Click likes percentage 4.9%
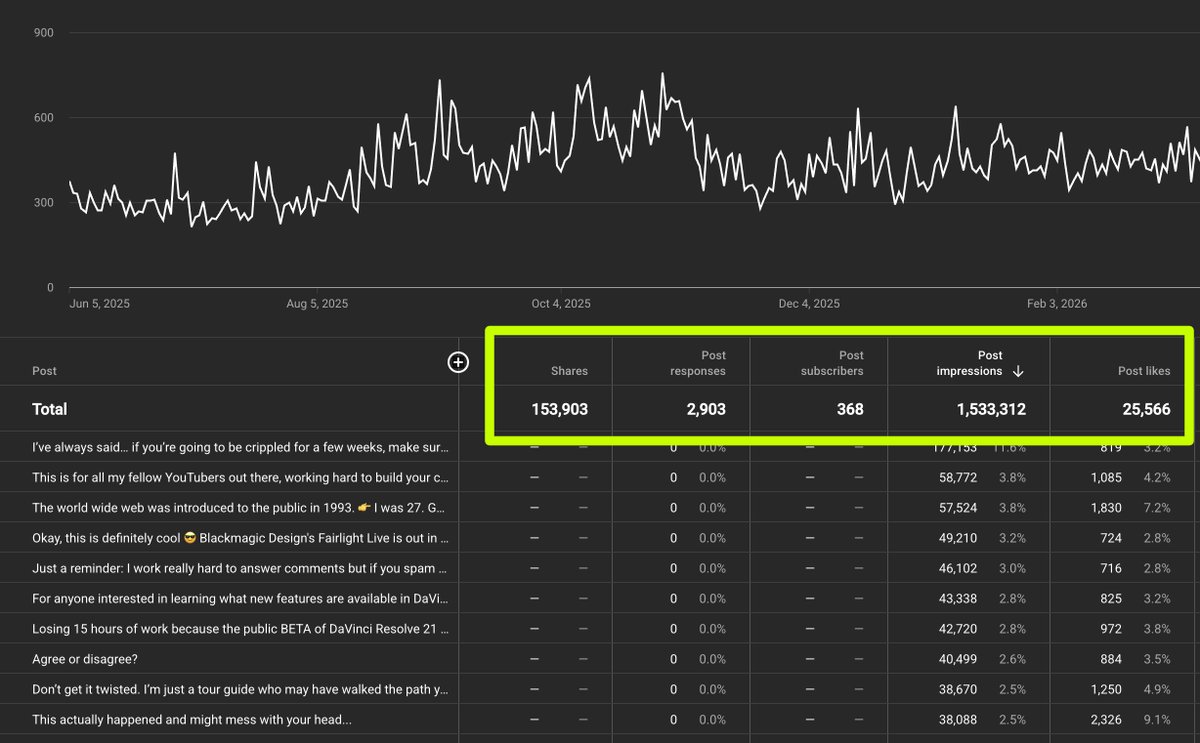The height and width of the screenshot is (743, 1200). [1157, 689]
